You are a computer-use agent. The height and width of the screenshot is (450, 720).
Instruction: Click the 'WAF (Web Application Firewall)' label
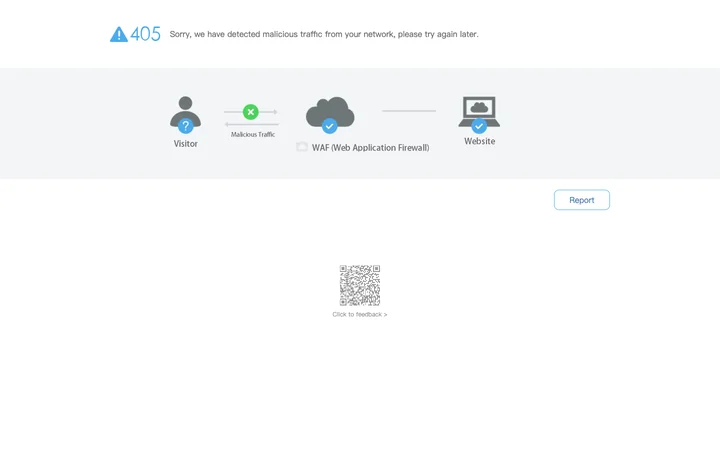371,147
